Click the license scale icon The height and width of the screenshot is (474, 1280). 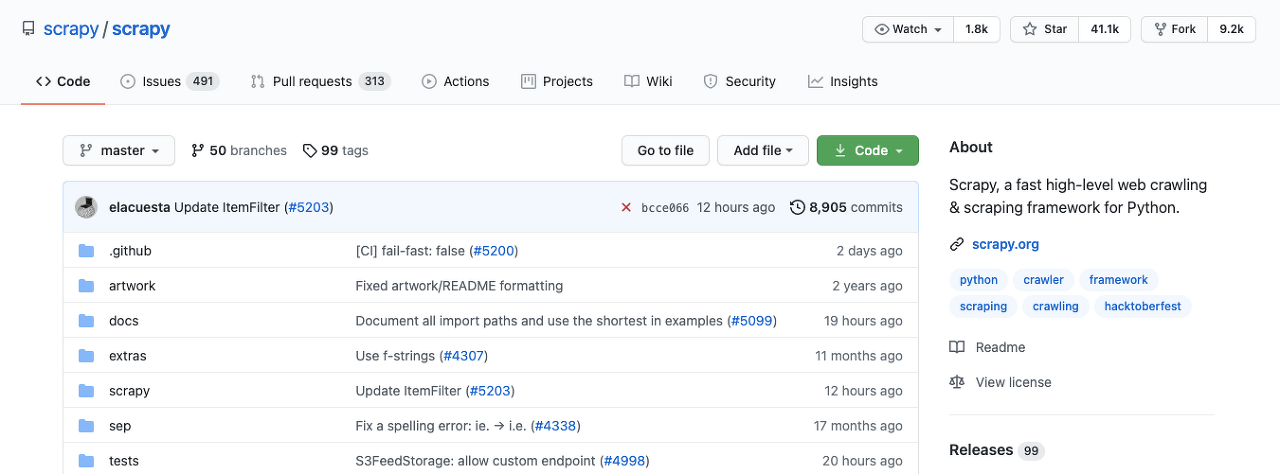coord(957,382)
